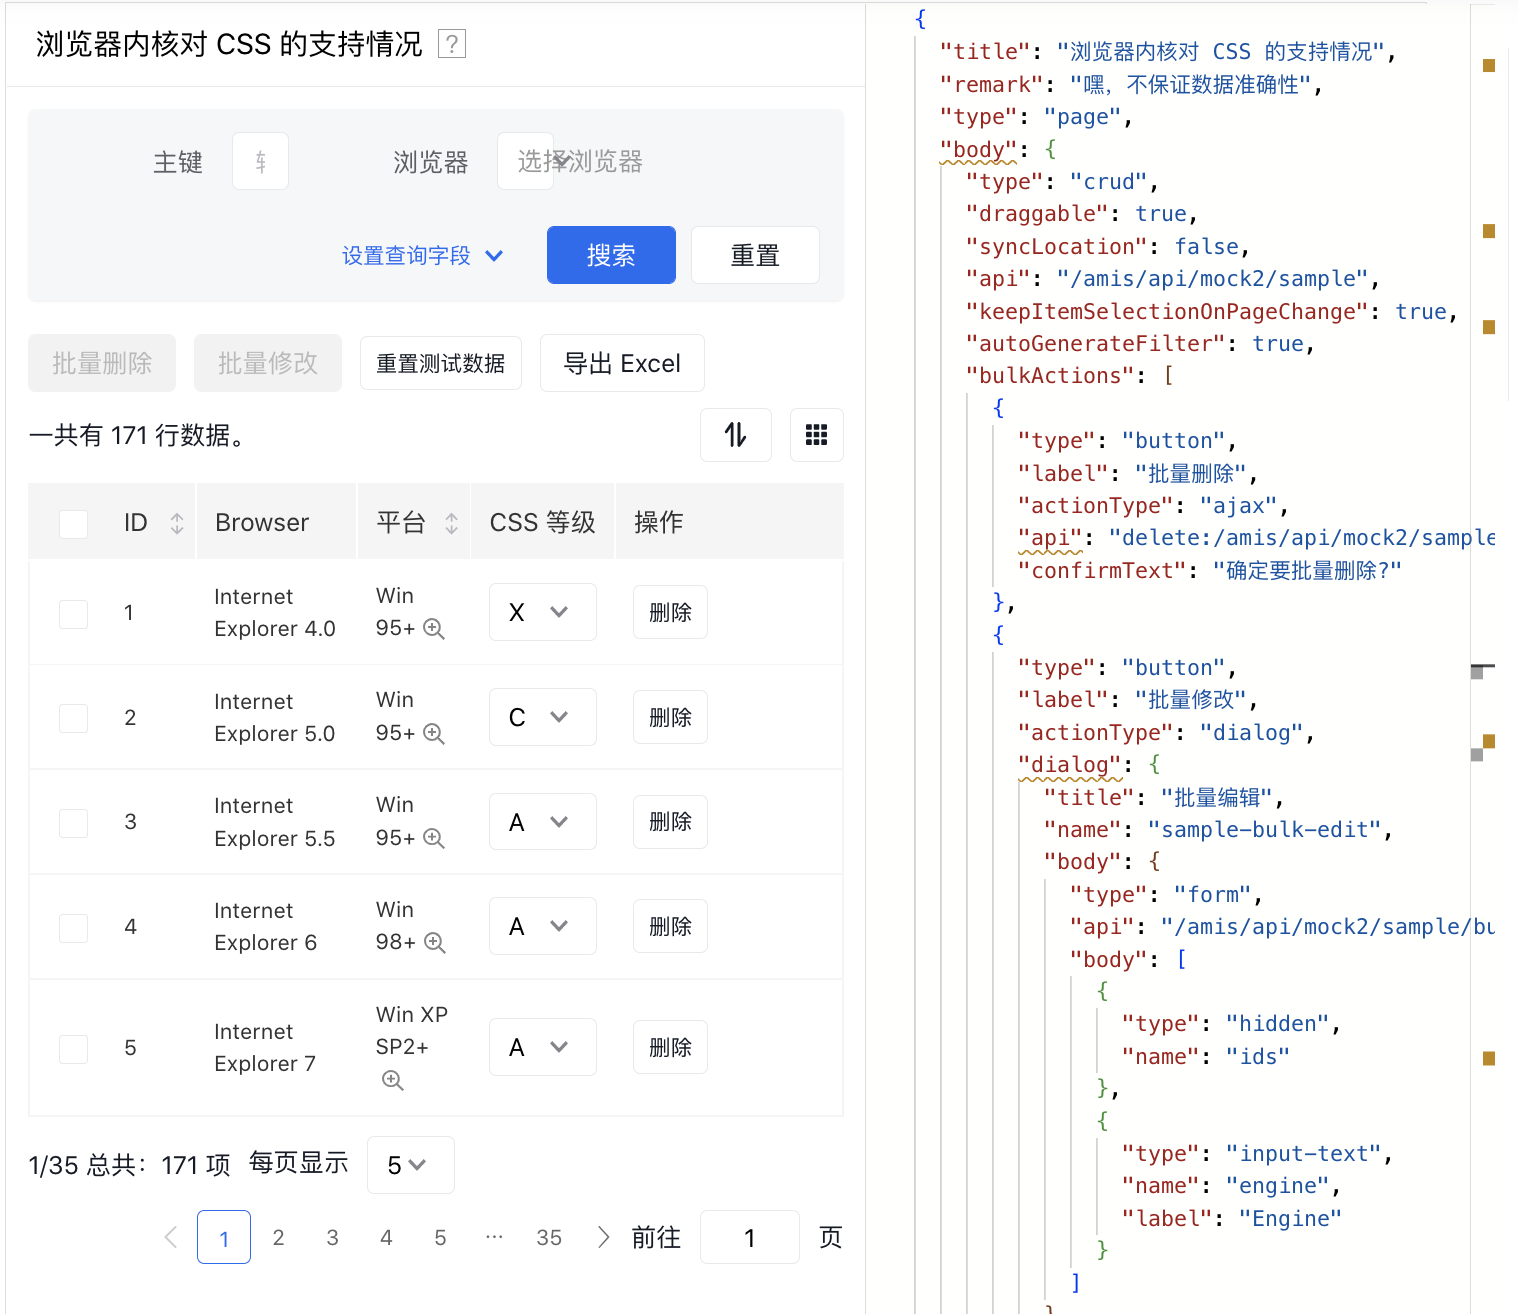
Task: Click zoom icon next to Win 95+ in row 1
Action: (x=434, y=629)
